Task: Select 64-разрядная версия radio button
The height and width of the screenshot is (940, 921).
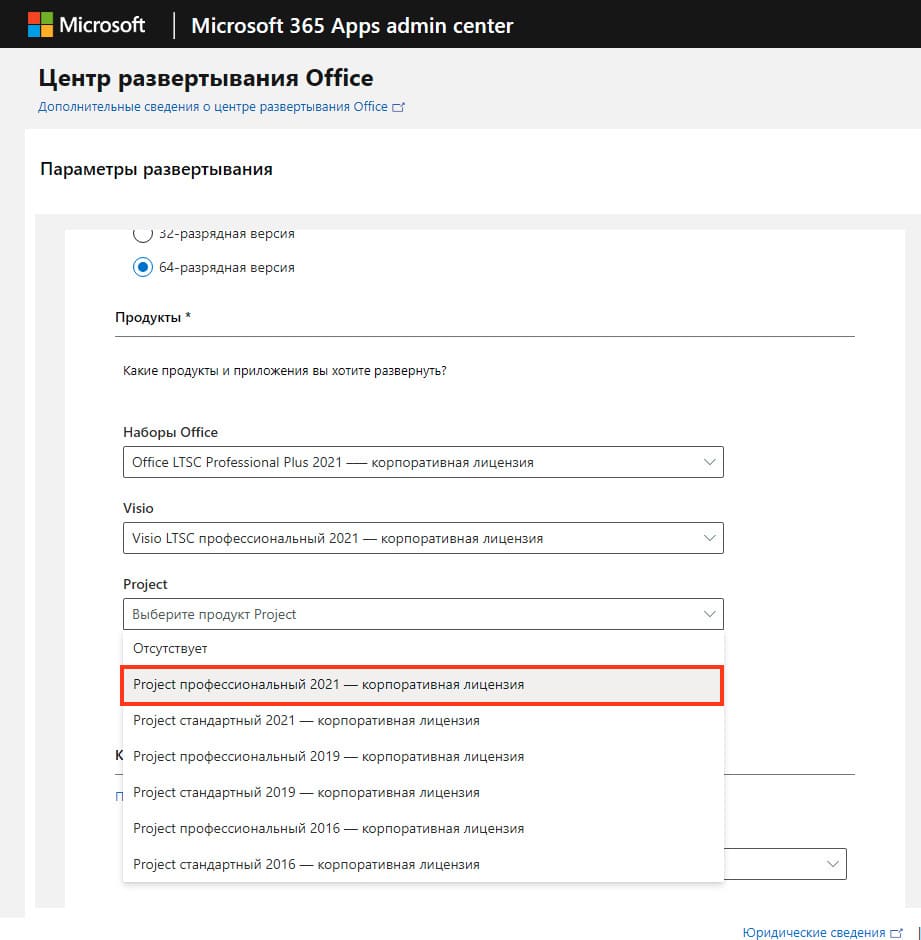Action: [x=143, y=267]
